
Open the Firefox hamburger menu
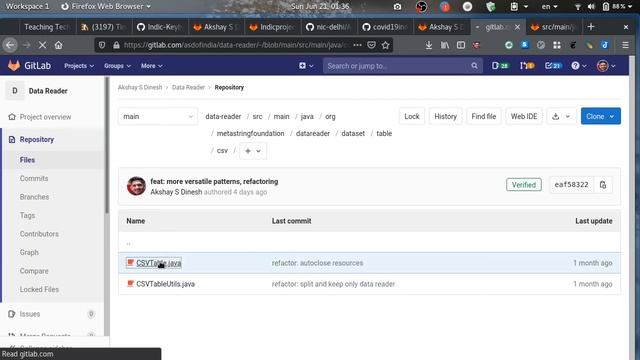pyautogui.click(x=625, y=45)
